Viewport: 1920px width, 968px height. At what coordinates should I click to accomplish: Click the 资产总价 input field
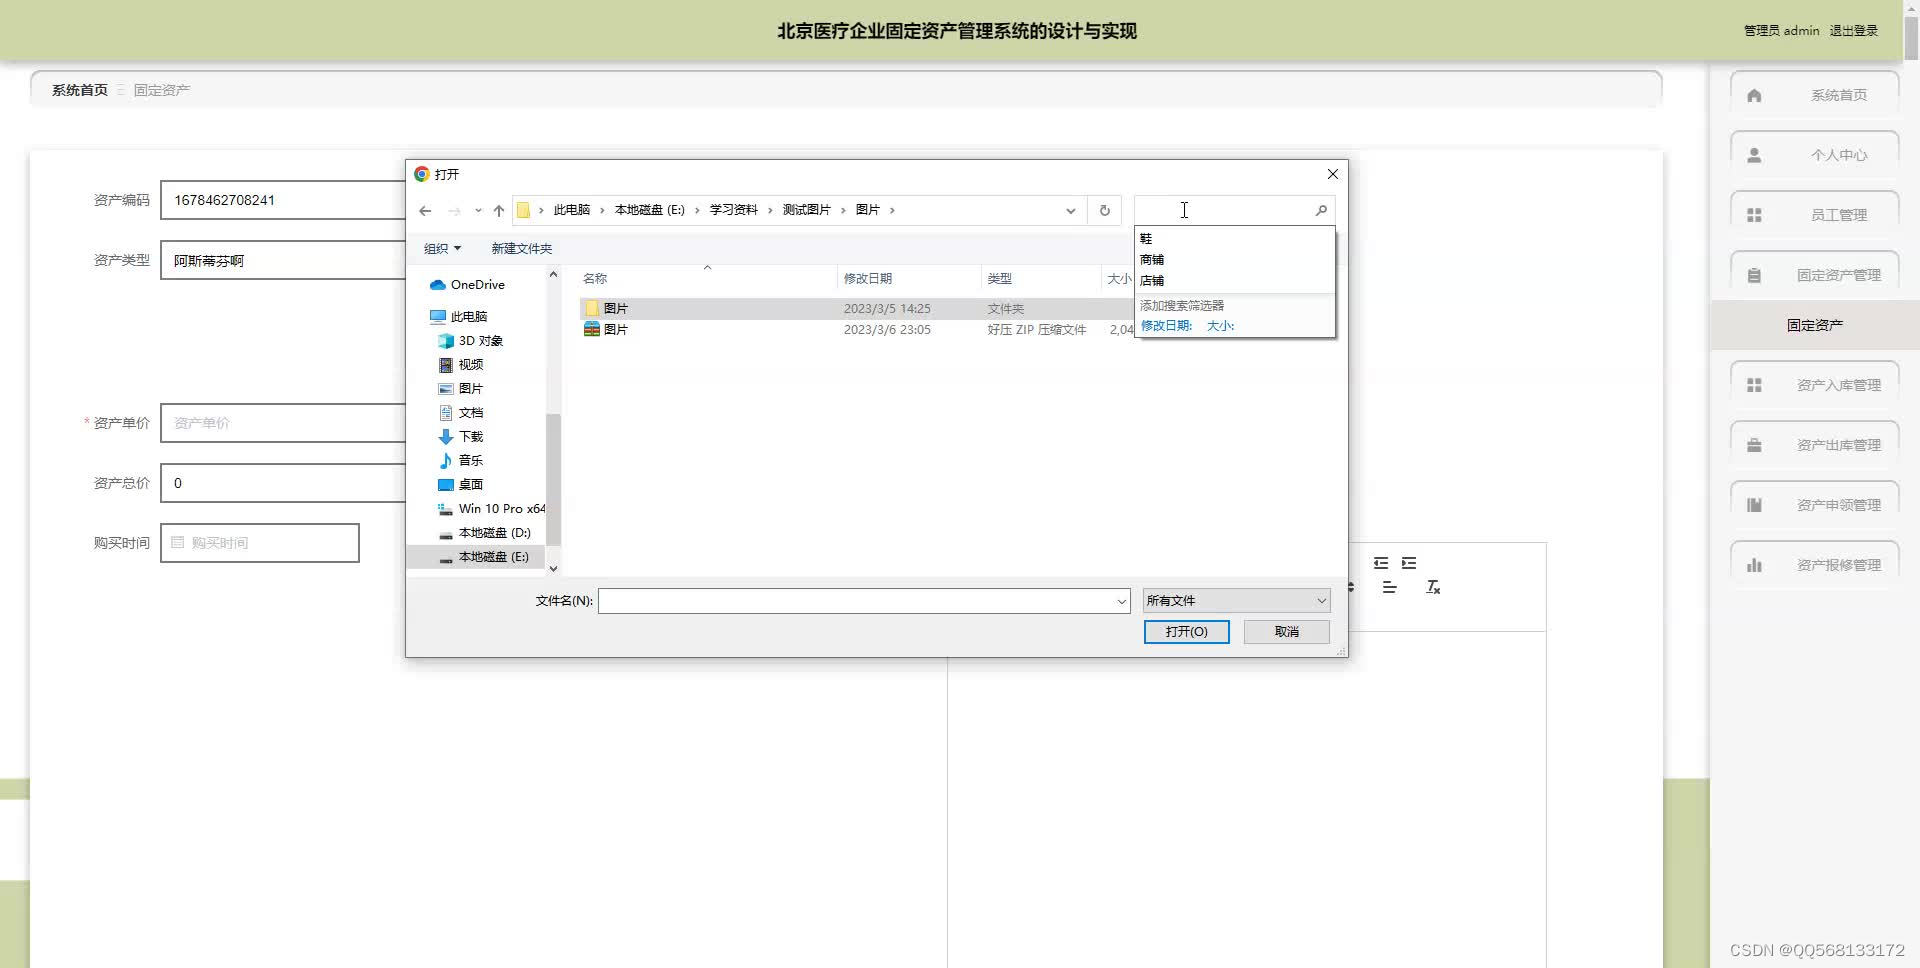tap(283, 483)
